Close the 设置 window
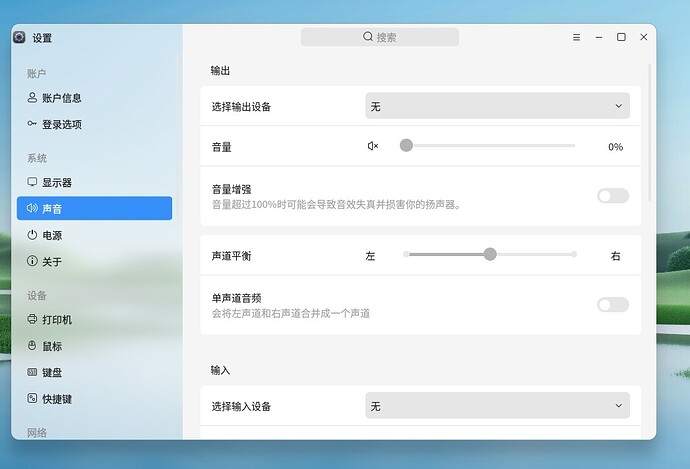This screenshot has width=690, height=469. click(644, 37)
